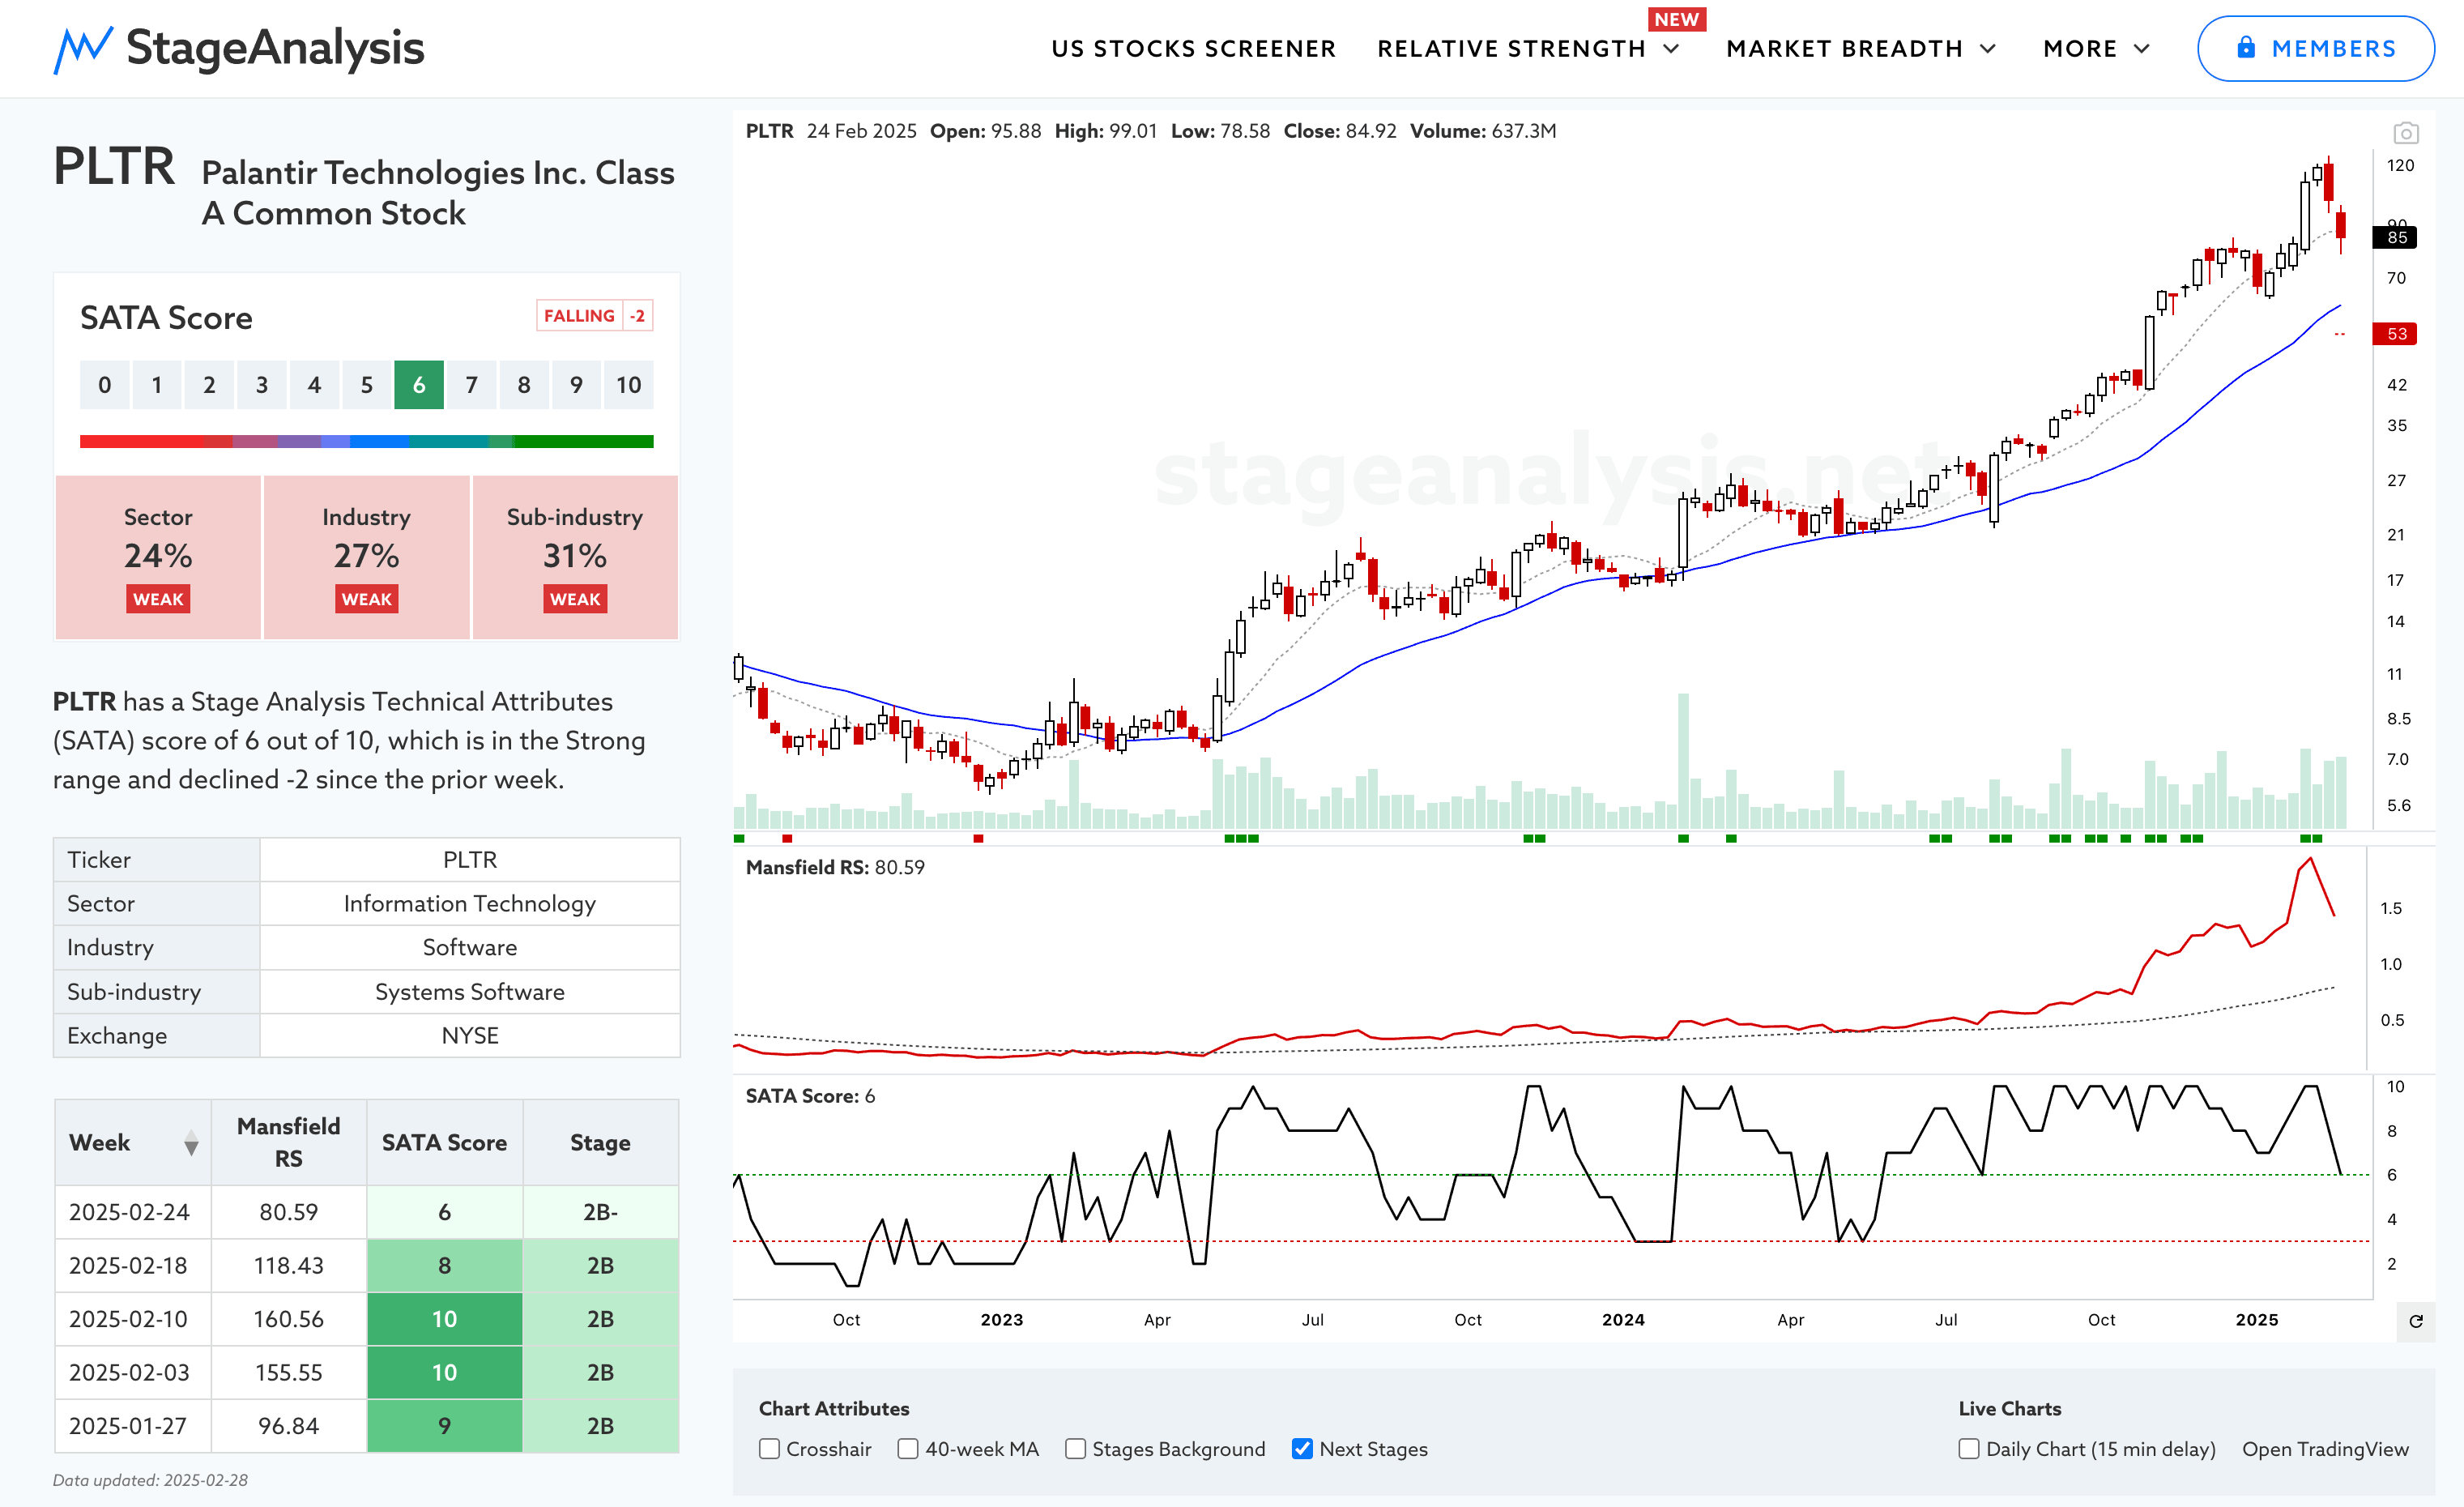
Task: Click the StageAnalysis logo icon
Action: (x=83, y=49)
